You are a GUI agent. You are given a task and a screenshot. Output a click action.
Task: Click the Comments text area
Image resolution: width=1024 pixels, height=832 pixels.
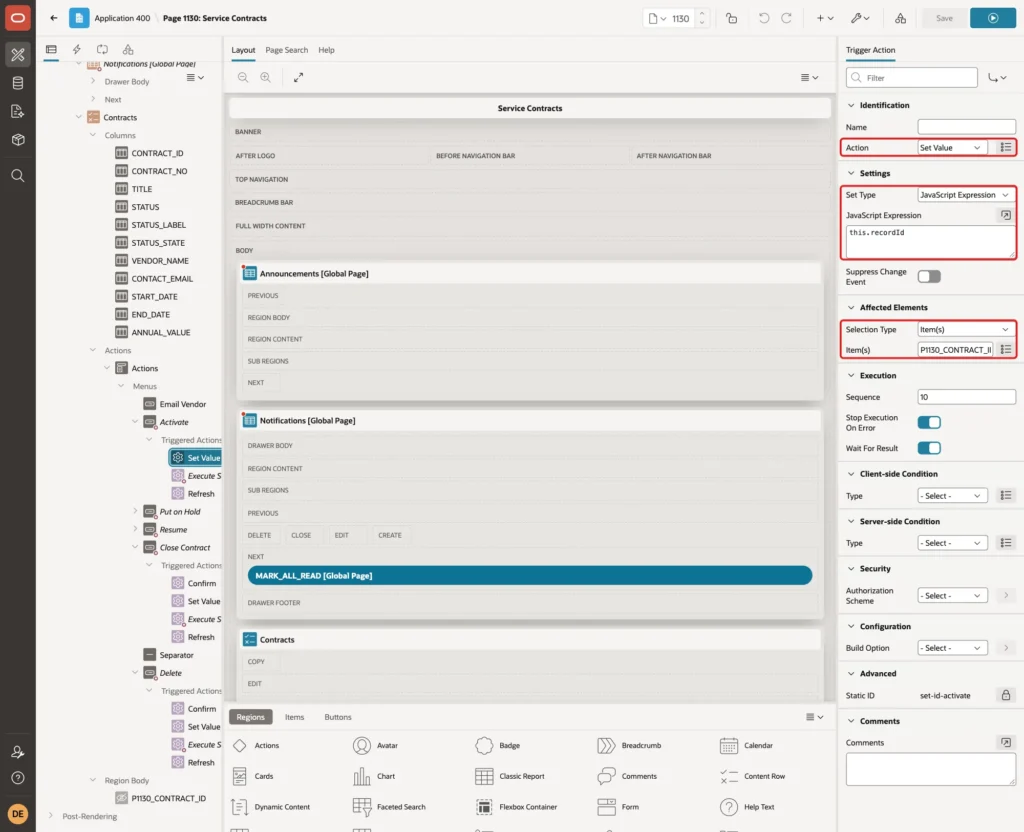click(x=930, y=769)
